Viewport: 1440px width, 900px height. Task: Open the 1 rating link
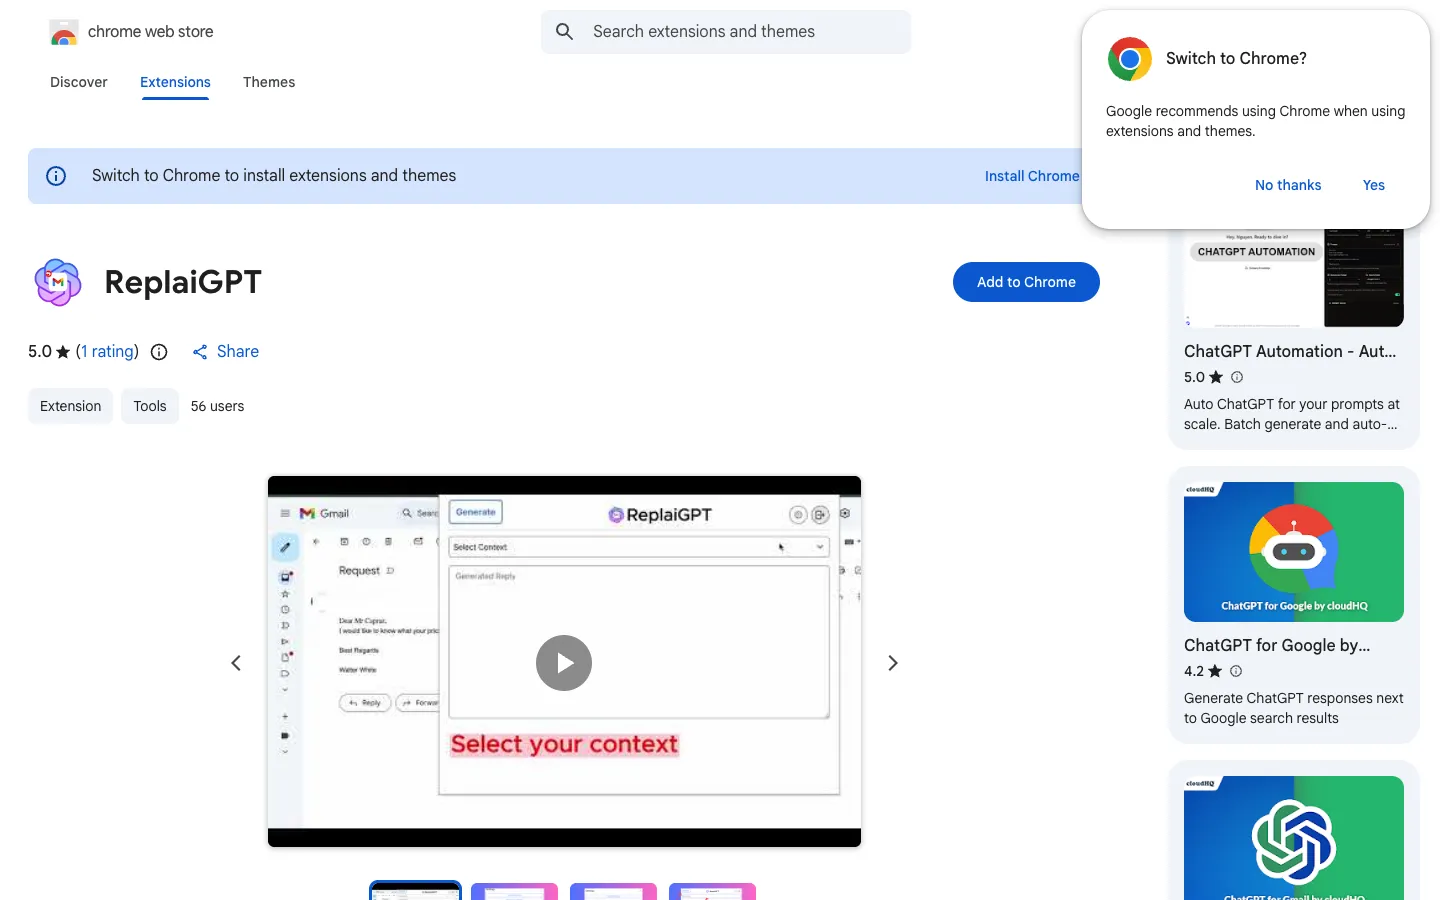coord(107,352)
